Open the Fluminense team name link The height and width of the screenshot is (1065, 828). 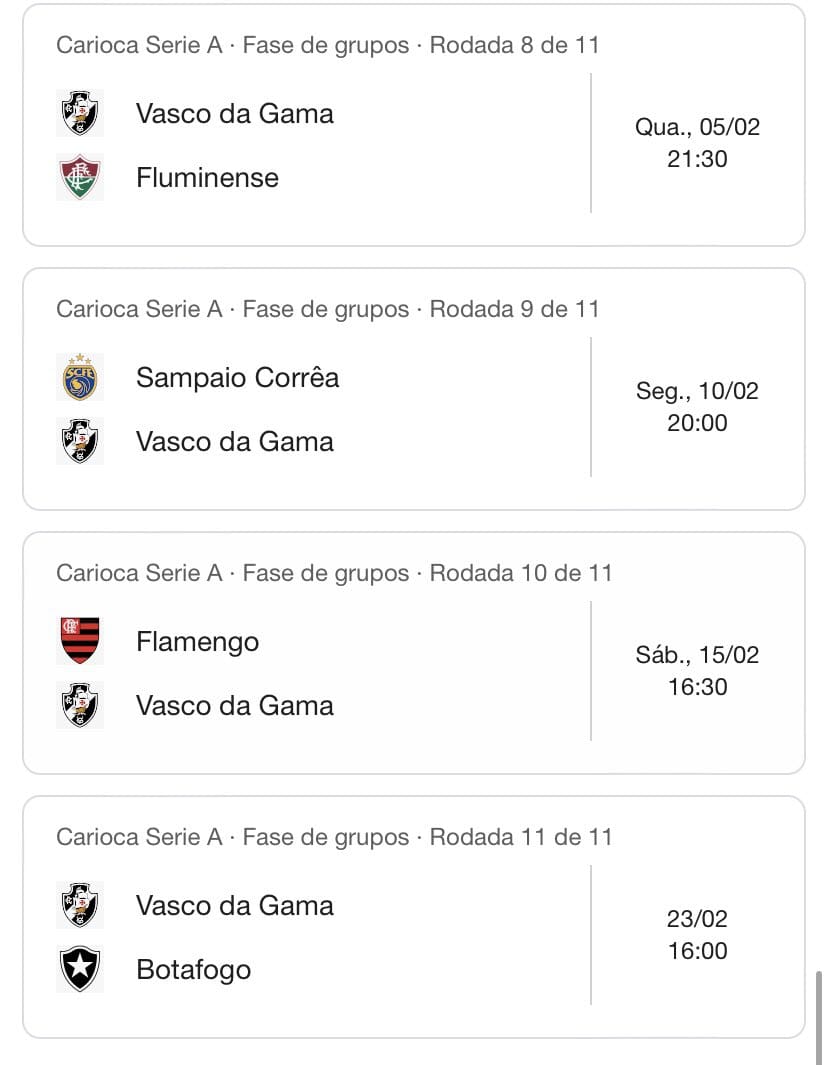[x=207, y=177]
